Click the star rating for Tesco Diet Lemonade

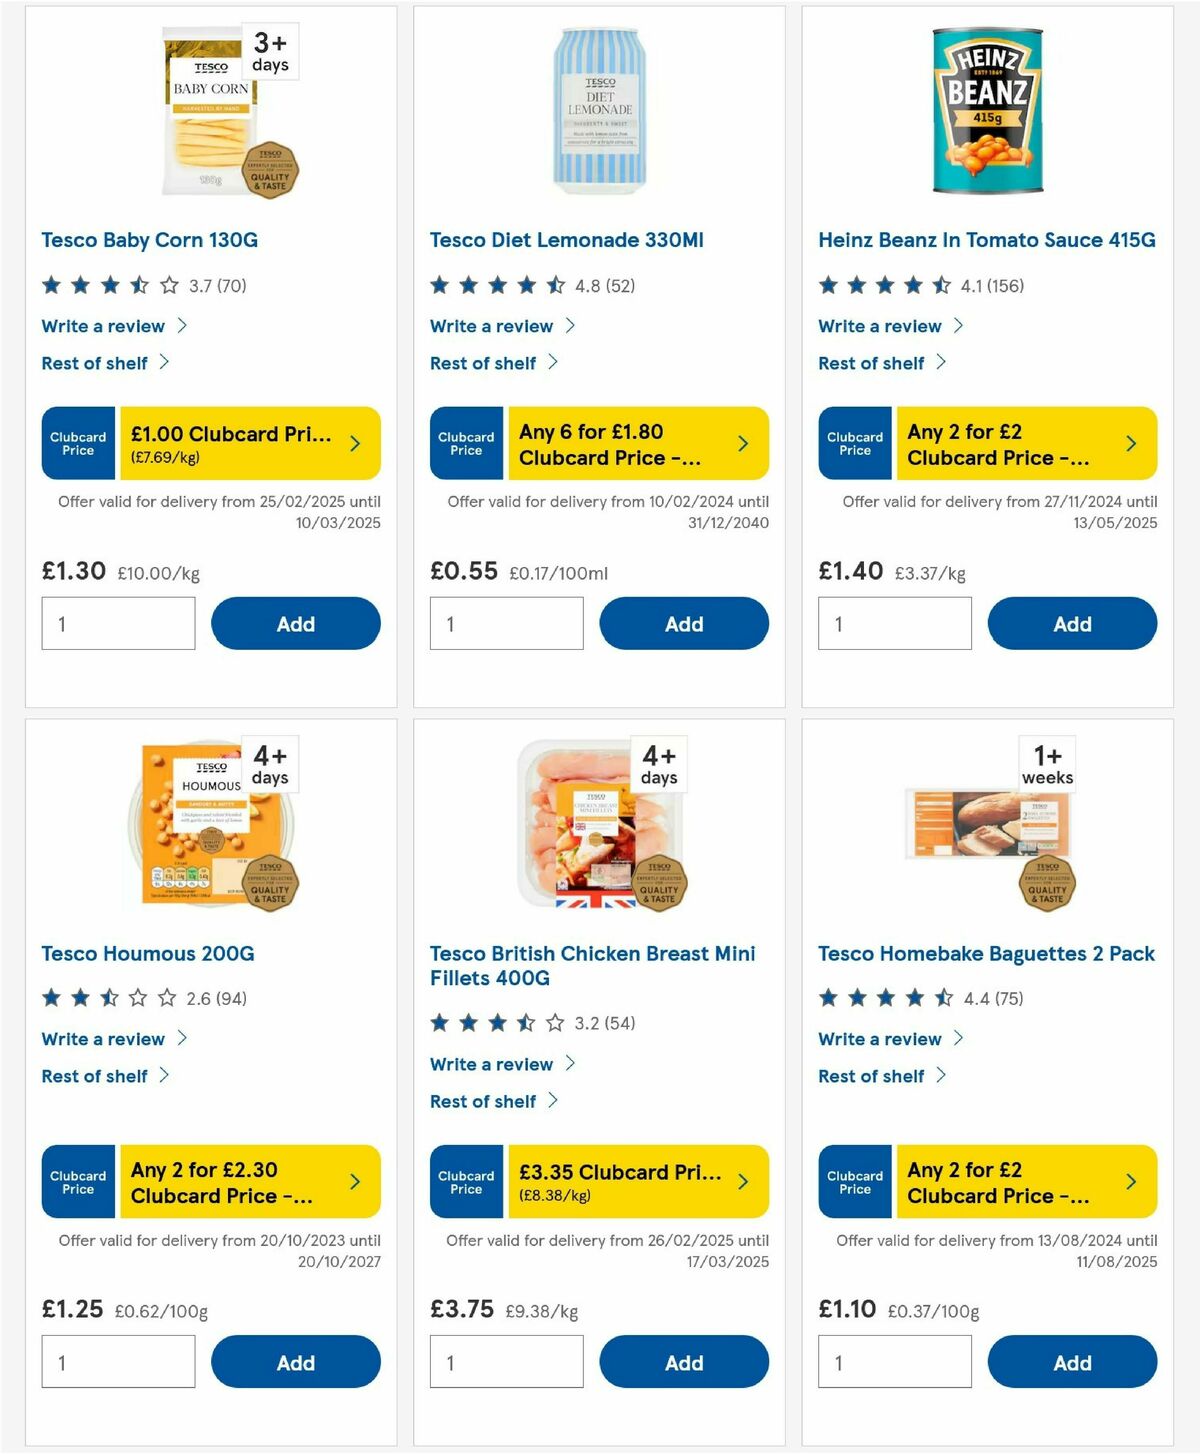point(495,284)
